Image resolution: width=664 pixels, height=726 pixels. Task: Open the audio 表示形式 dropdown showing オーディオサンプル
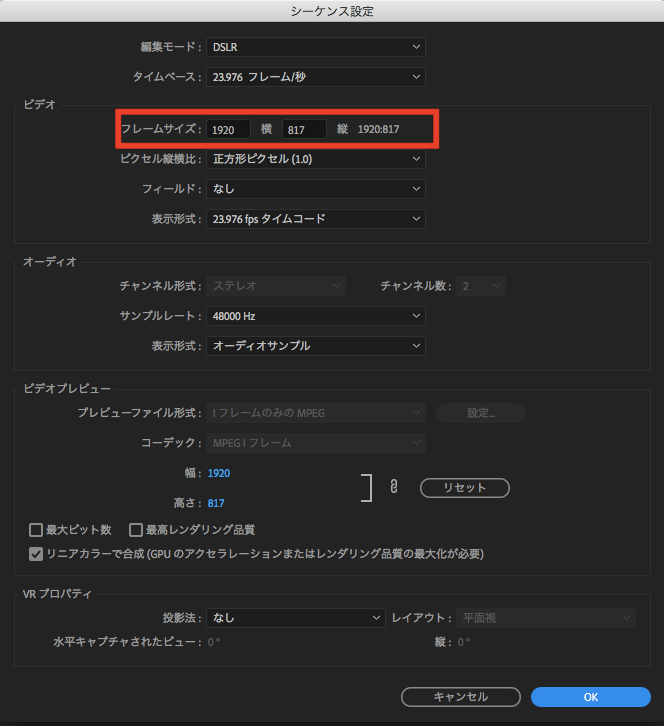316,346
